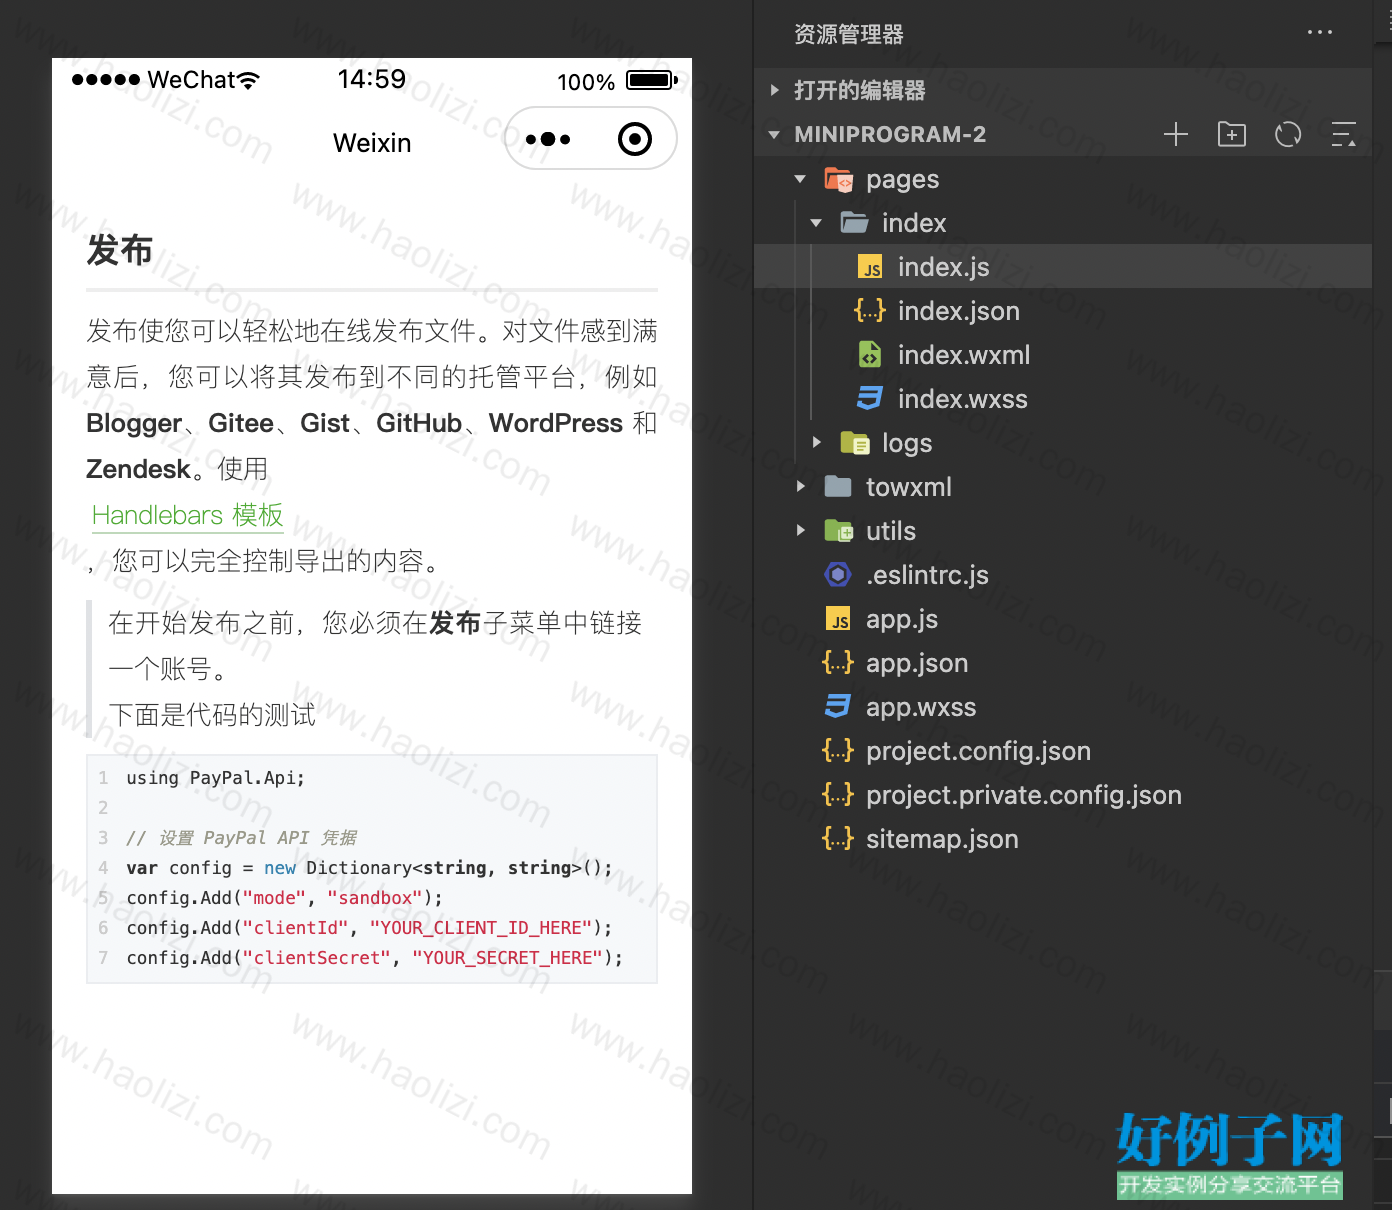Expand the towxml folder arrow
Screen dimensions: 1392x1210
point(801,486)
